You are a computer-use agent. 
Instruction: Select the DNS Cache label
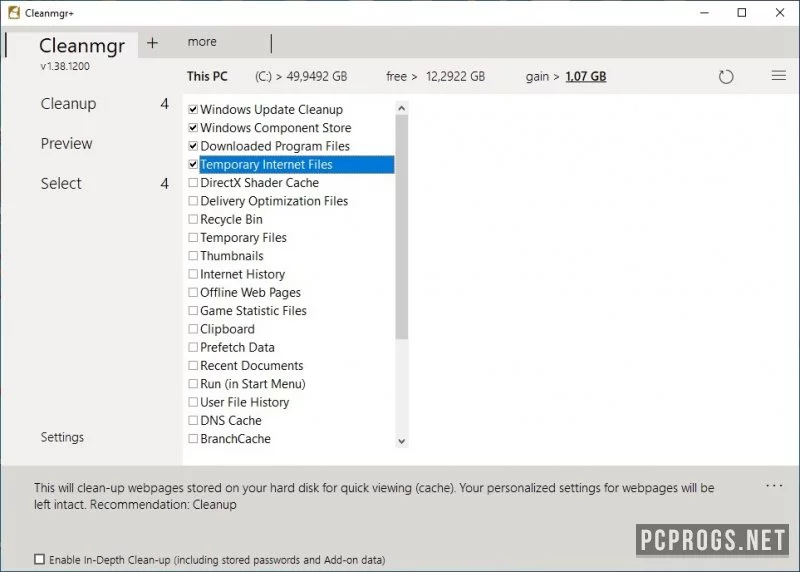[231, 420]
